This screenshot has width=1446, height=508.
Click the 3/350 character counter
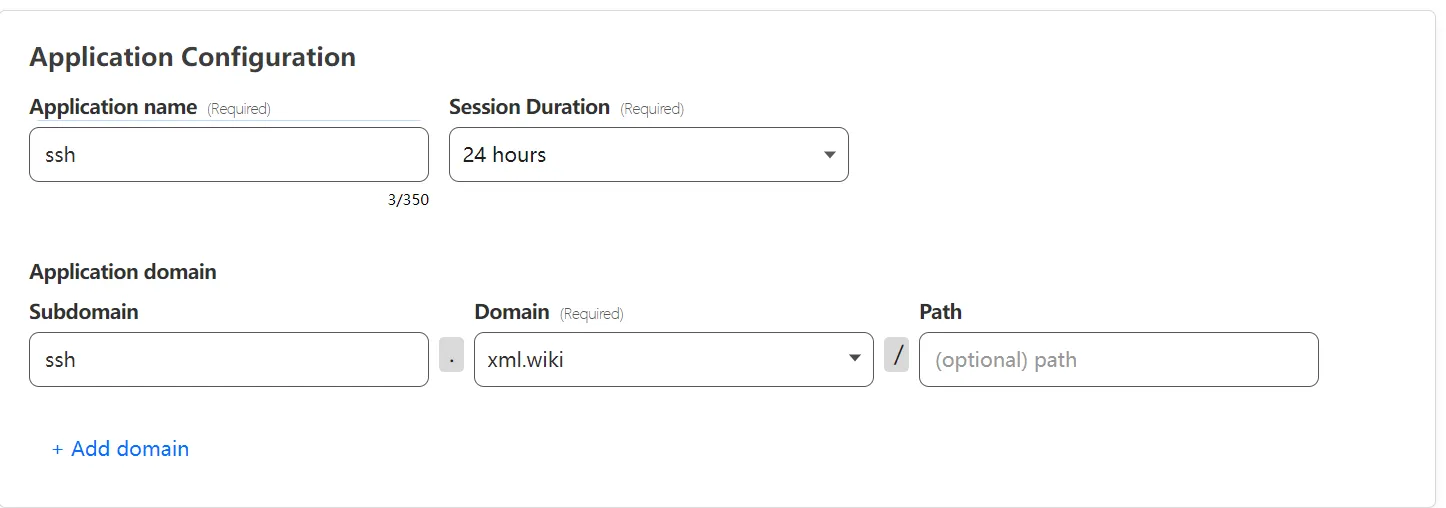coord(408,200)
